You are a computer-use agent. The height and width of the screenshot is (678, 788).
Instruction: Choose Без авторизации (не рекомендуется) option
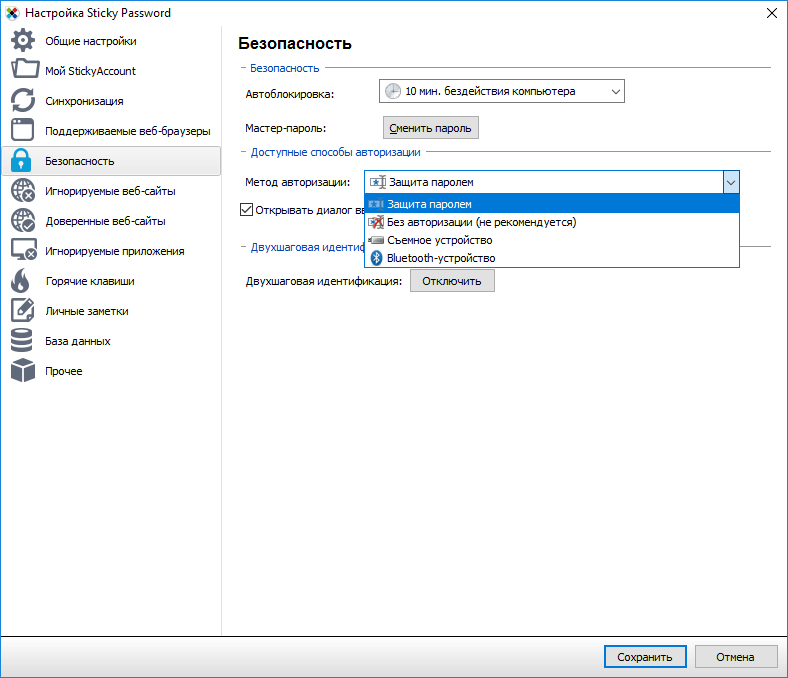click(x=551, y=222)
